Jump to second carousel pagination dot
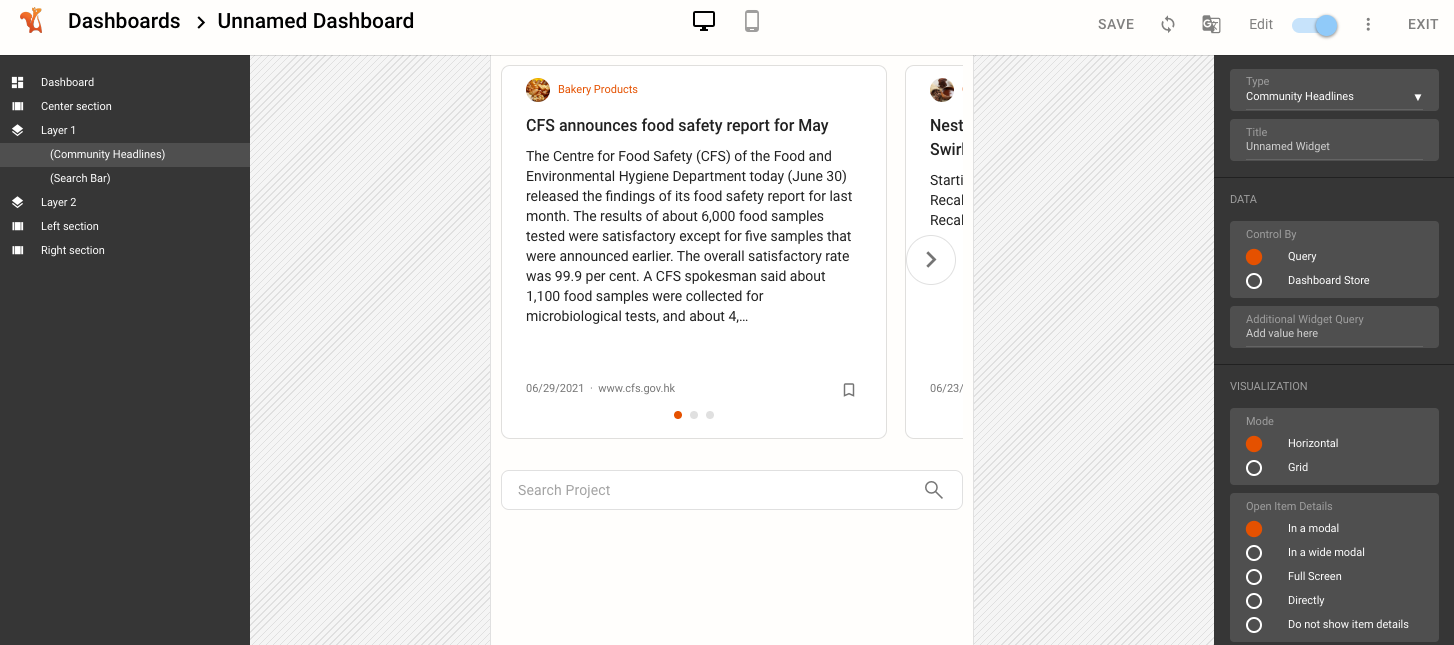The width and height of the screenshot is (1454, 645). point(694,415)
